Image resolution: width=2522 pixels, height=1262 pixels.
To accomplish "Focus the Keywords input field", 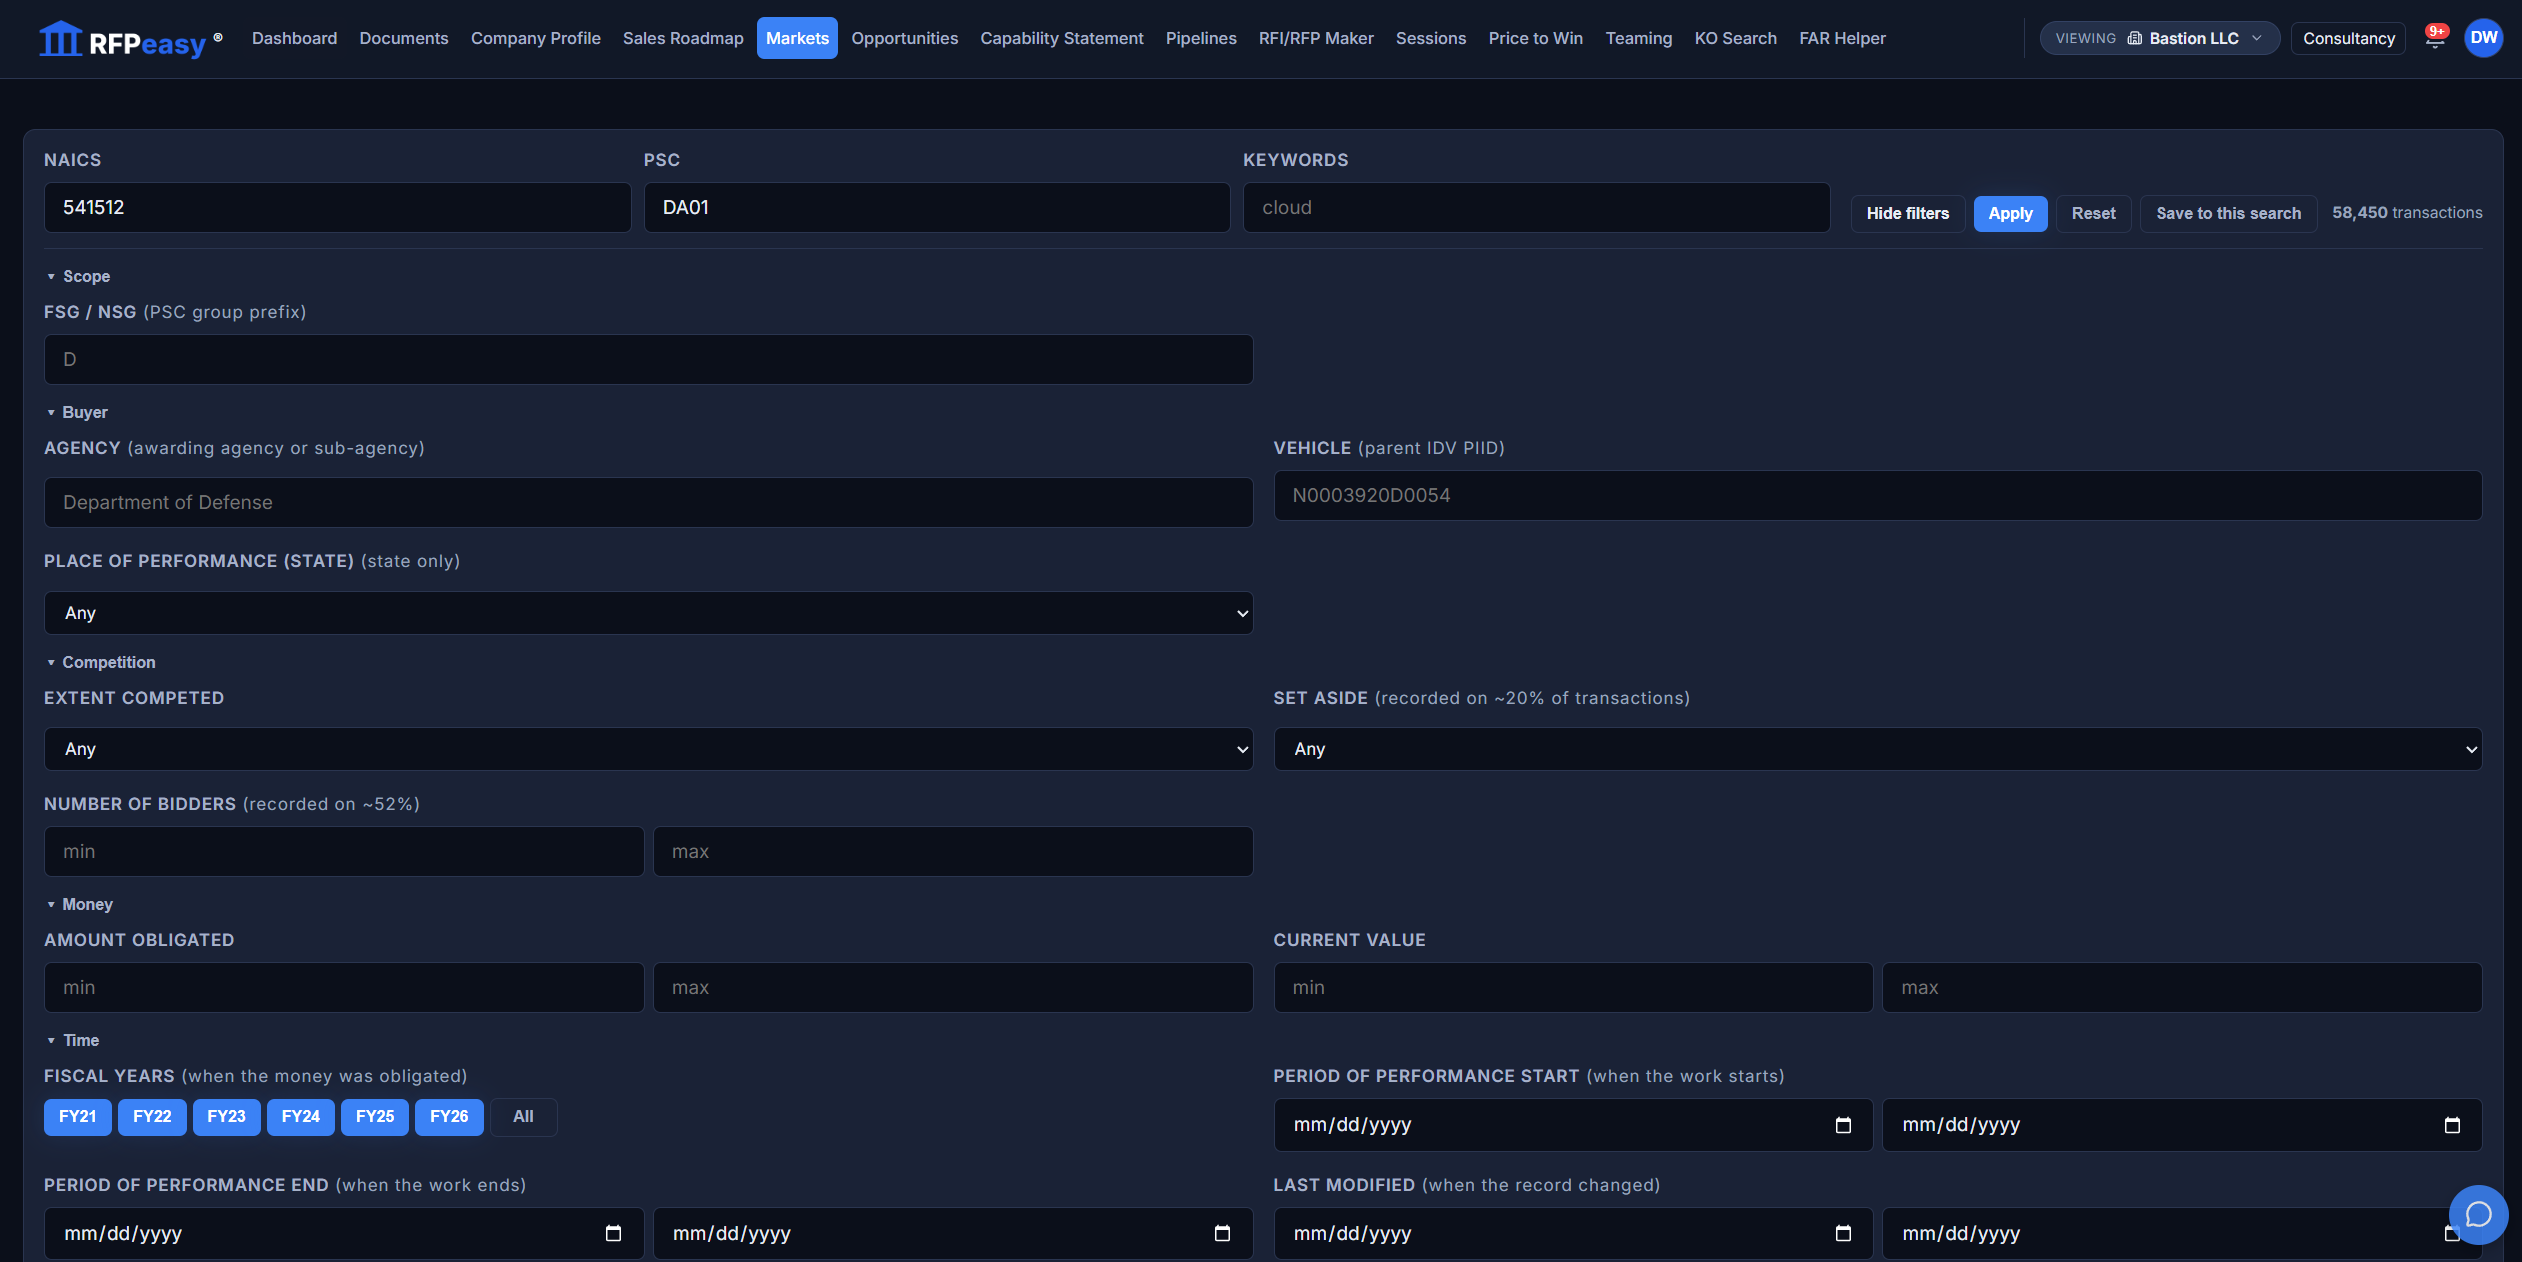I will [x=1536, y=207].
